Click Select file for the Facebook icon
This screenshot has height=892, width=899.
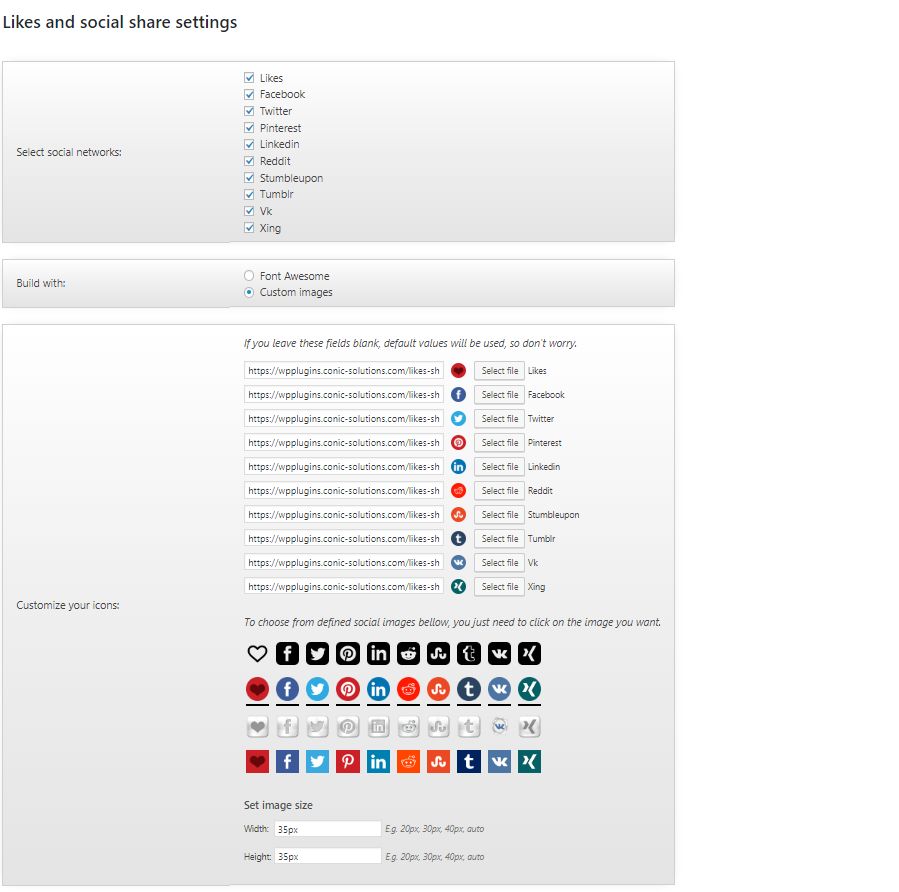(x=499, y=395)
